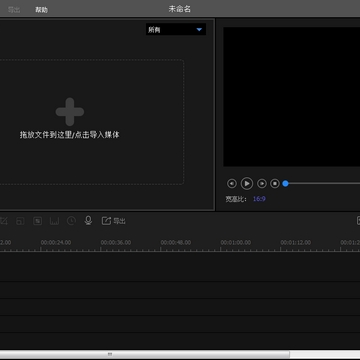Play the preview video

coord(247,183)
